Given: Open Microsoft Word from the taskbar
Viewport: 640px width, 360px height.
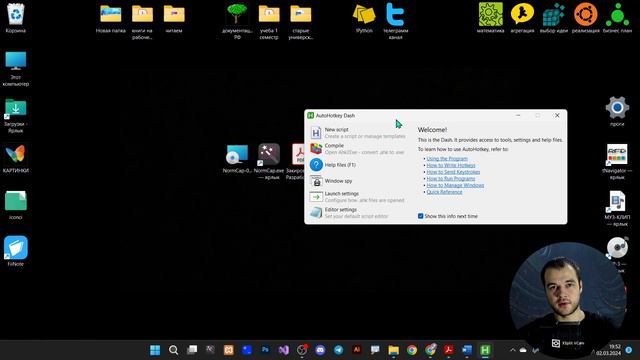Looking at the screenshot, I should (467, 350).
